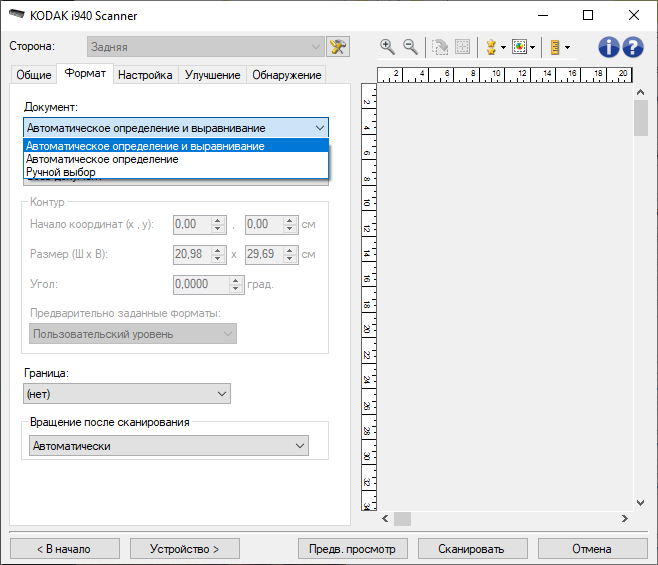Screen dimensions: 658x565
Task: Open side settings tools icon
Action: pyautogui.click(x=338, y=47)
